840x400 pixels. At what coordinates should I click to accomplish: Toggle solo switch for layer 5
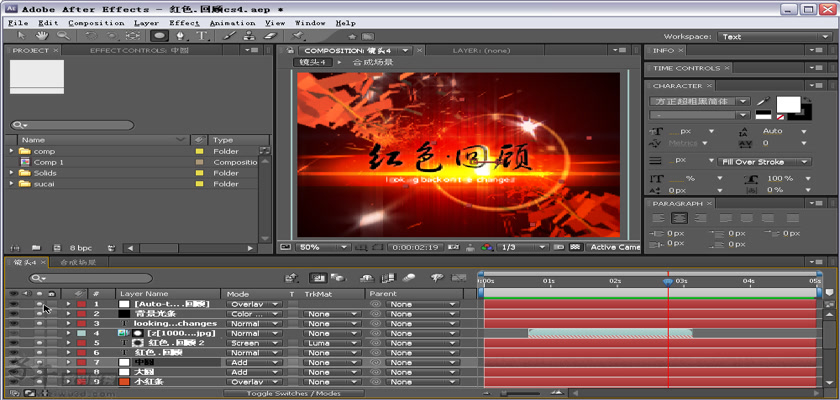(x=39, y=343)
